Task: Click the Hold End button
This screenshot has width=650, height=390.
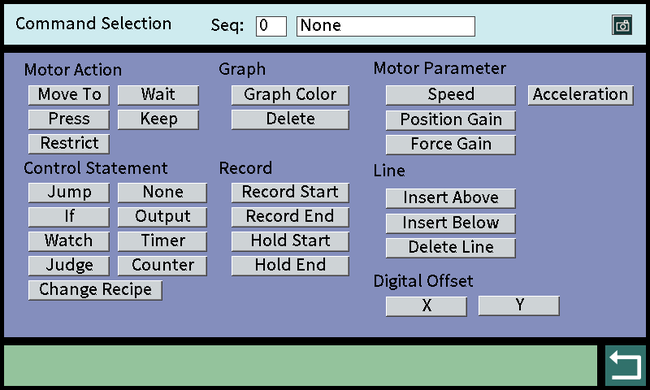Action: 290,266
